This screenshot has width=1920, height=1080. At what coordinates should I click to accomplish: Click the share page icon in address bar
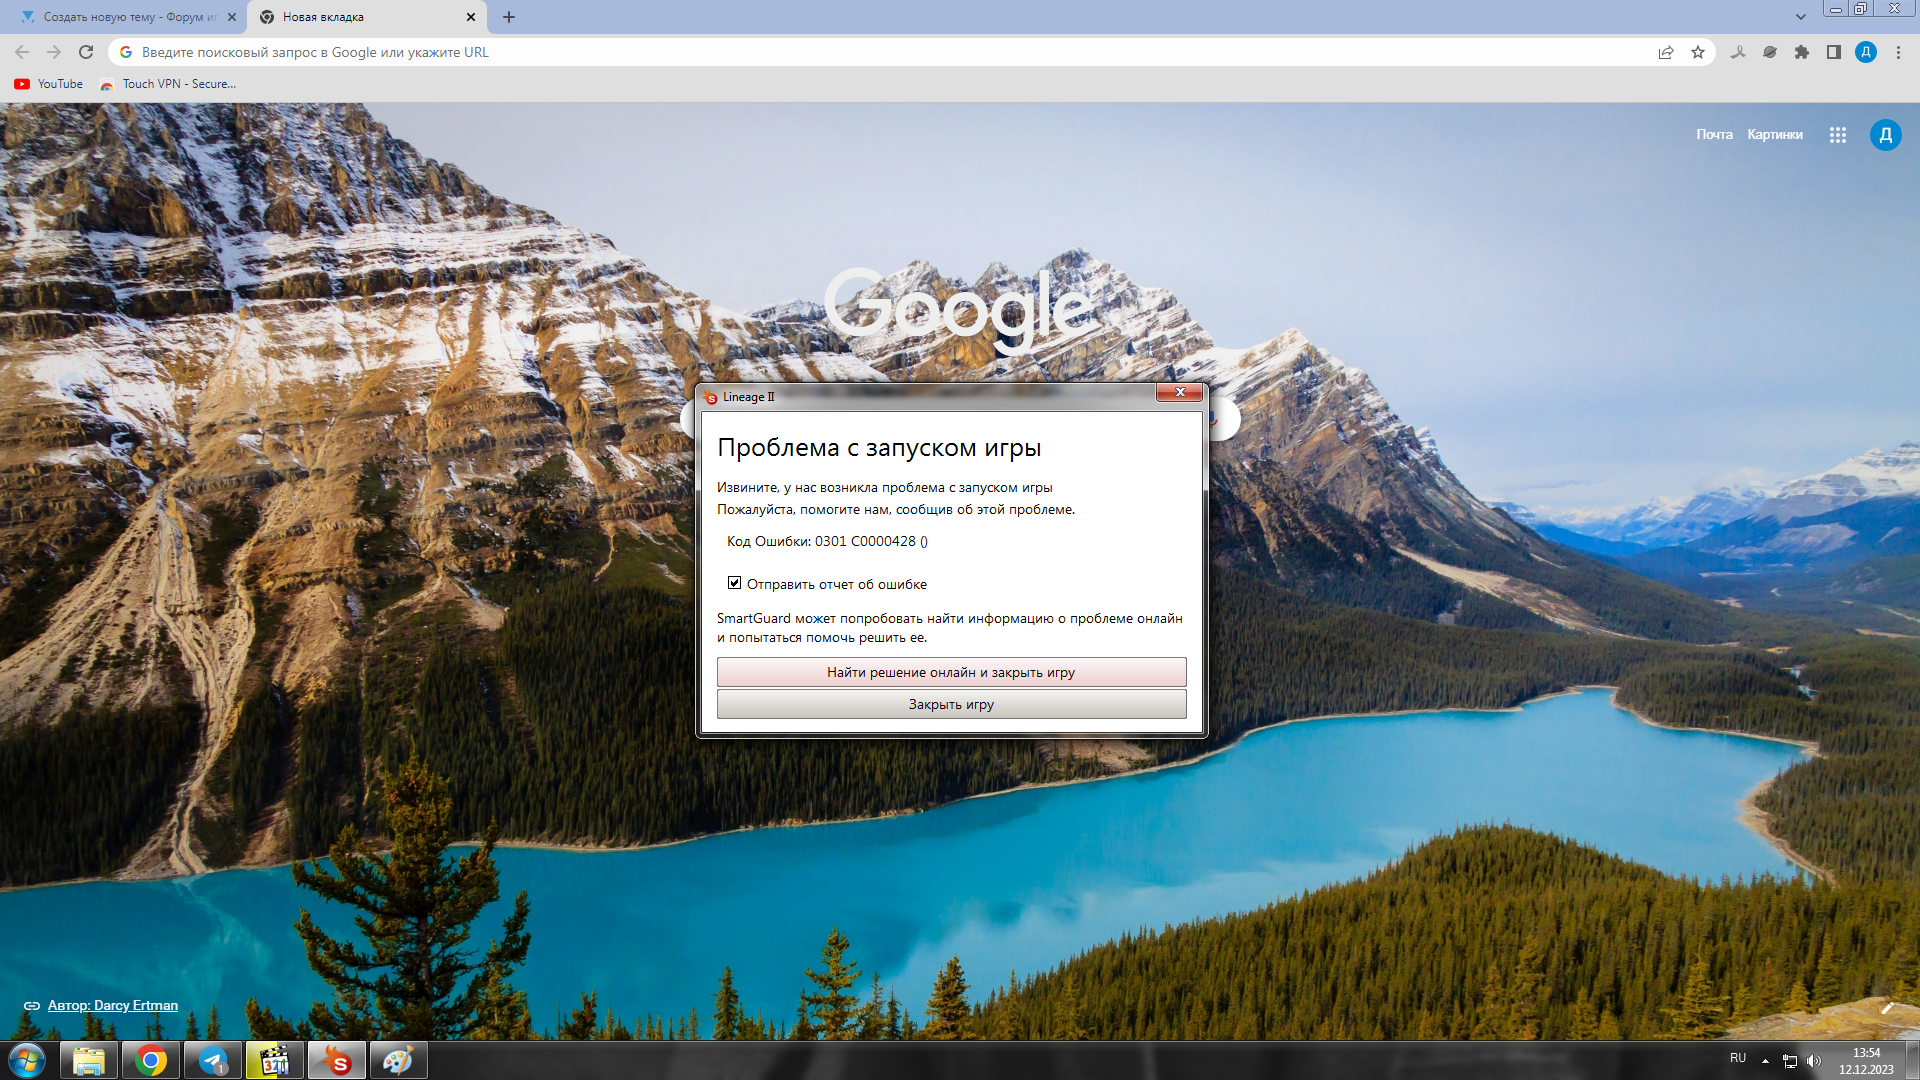click(x=1666, y=52)
